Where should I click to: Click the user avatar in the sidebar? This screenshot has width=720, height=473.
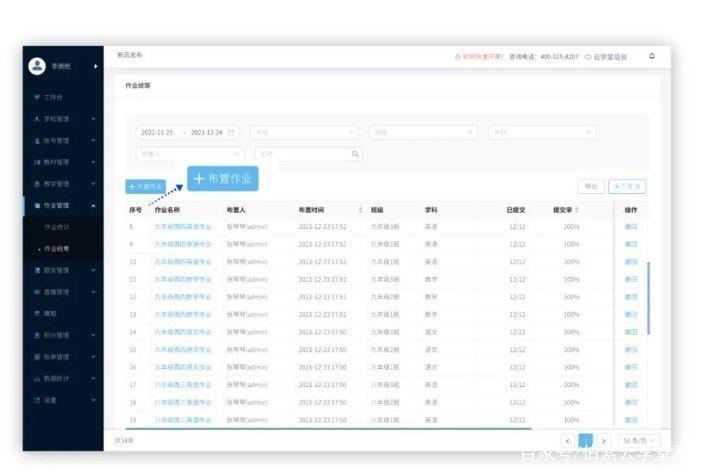coord(37,66)
